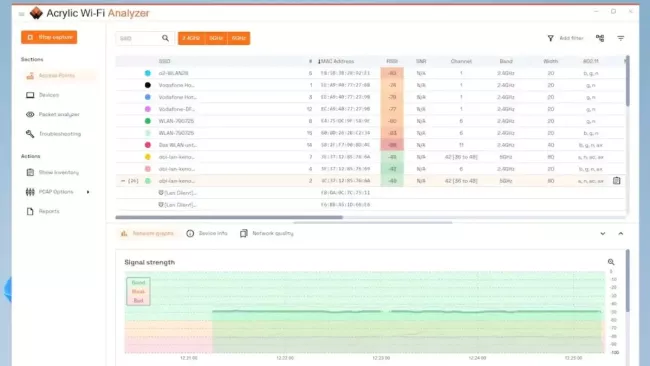Image resolution: width=650 pixels, height=366 pixels.
Task: Click the table horizontal scrollbar
Action: pos(229,217)
